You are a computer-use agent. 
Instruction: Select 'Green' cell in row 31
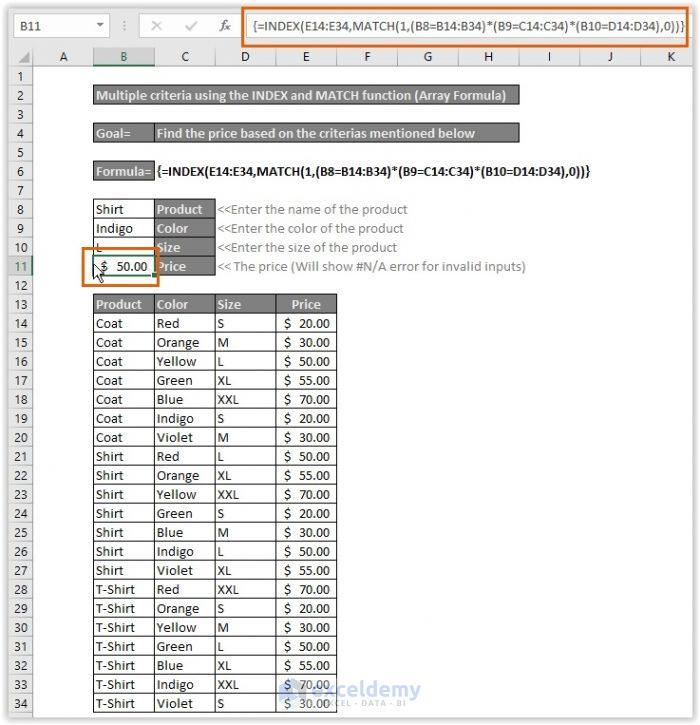[185, 646]
